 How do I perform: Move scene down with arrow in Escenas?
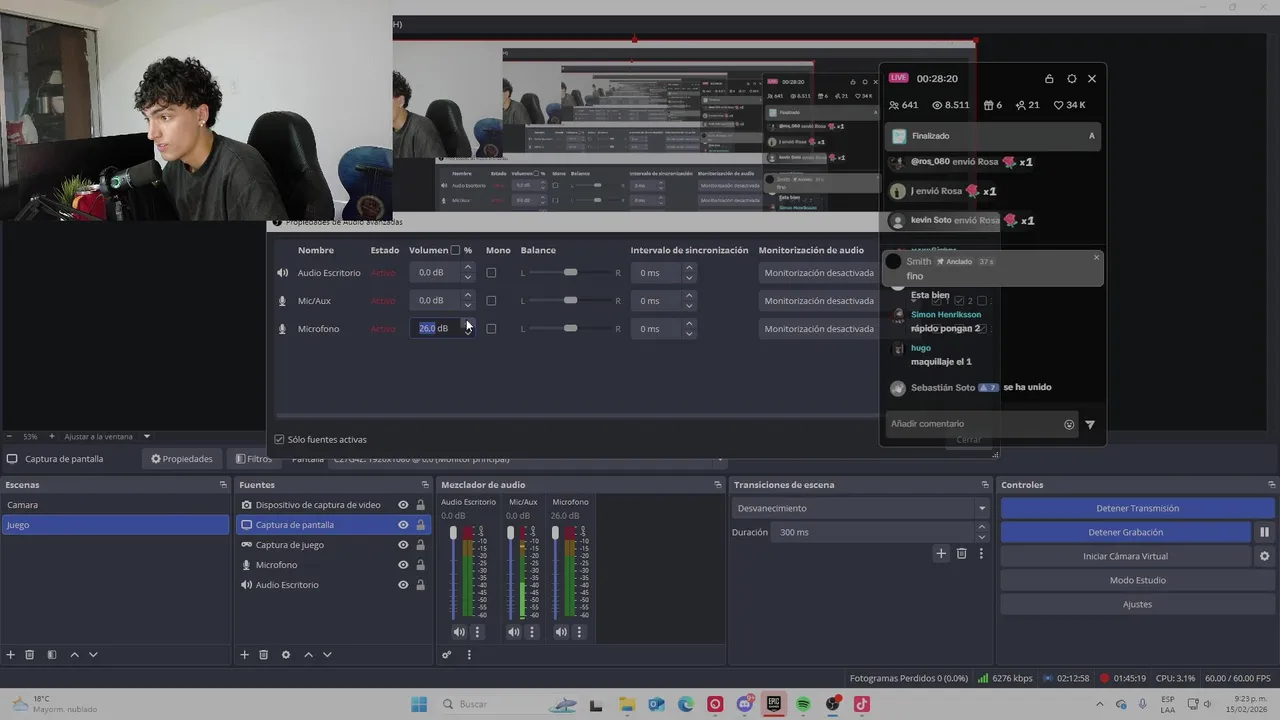click(x=93, y=655)
